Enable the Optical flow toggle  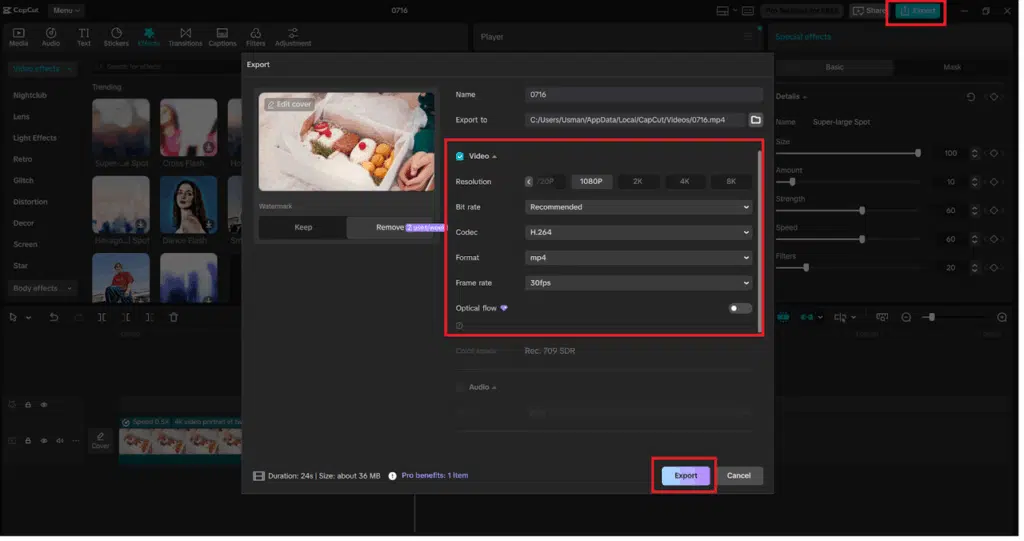(x=740, y=308)
